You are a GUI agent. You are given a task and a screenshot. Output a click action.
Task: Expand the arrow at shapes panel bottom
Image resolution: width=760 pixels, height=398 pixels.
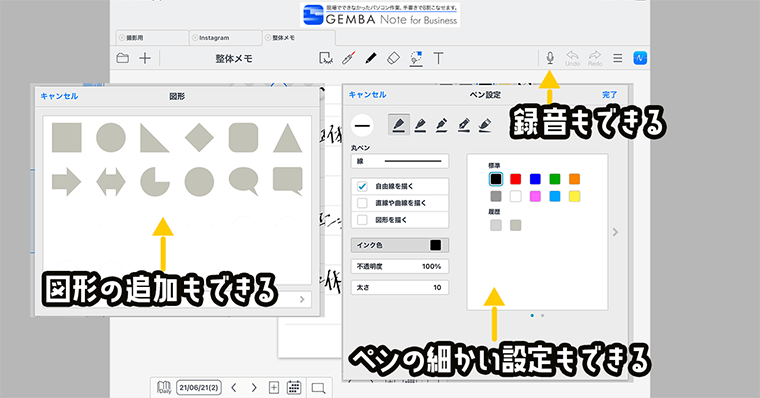[302, 299]
